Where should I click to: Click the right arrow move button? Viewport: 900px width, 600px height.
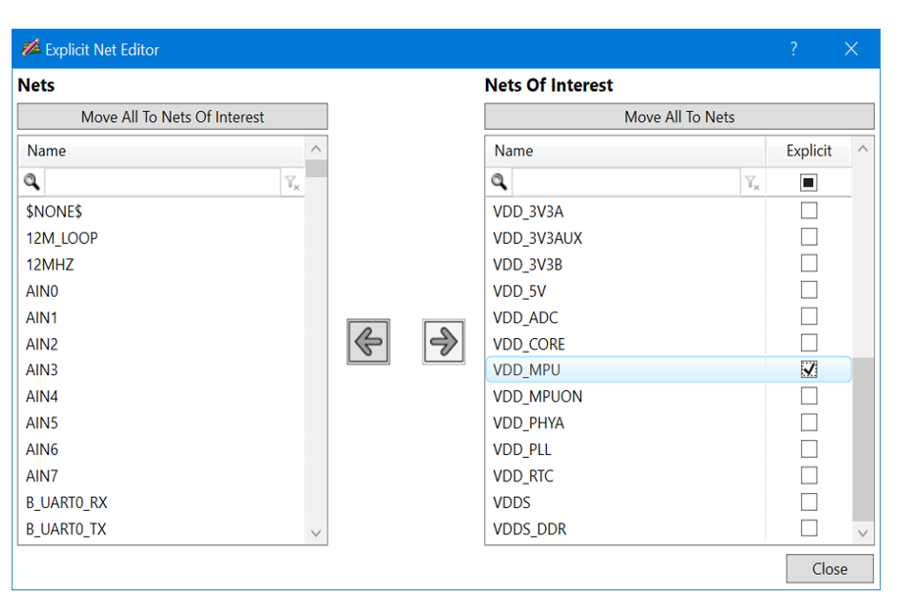pos(443,342)
